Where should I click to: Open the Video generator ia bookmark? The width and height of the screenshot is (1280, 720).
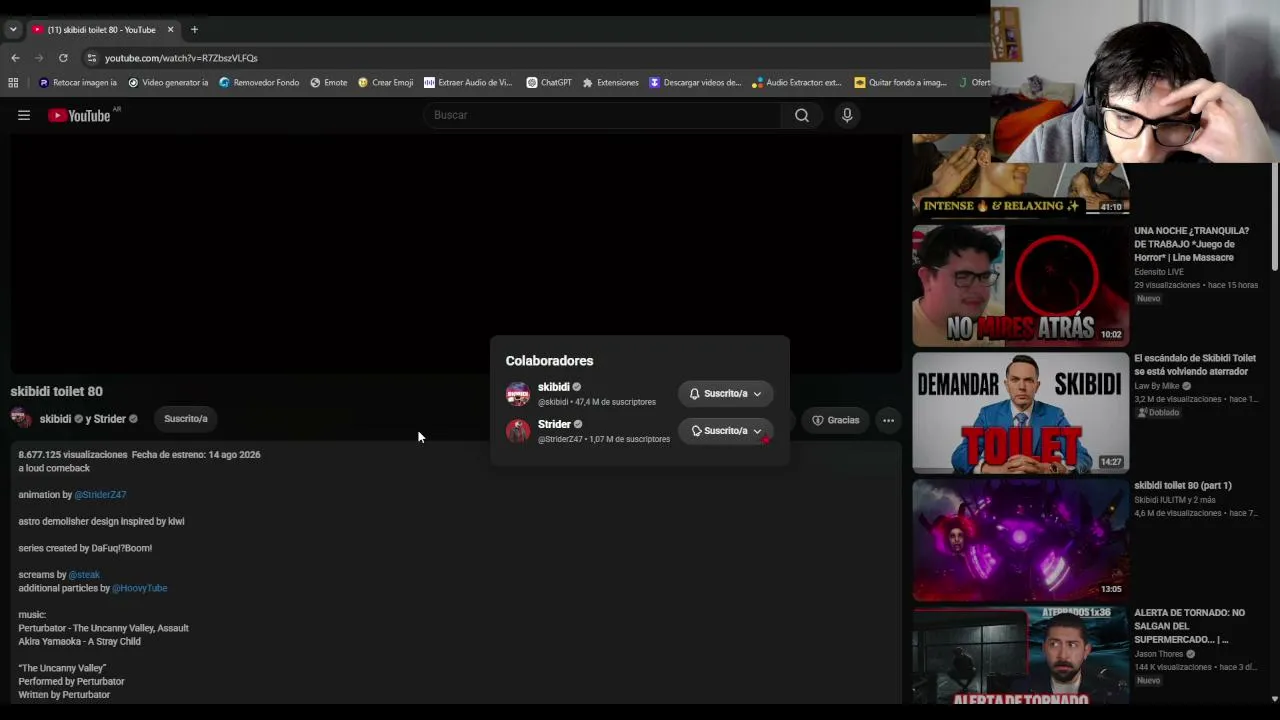click(168, 83)
